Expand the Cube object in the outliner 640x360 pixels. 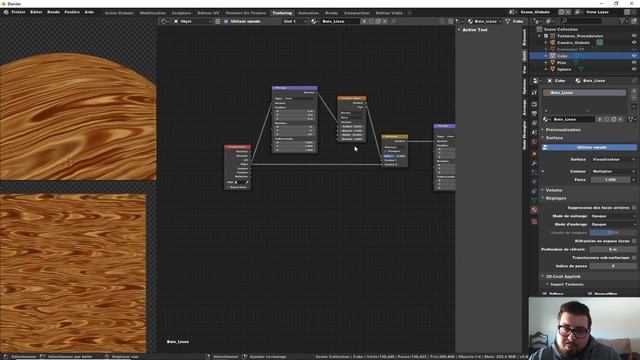click(x=546, y=56)
